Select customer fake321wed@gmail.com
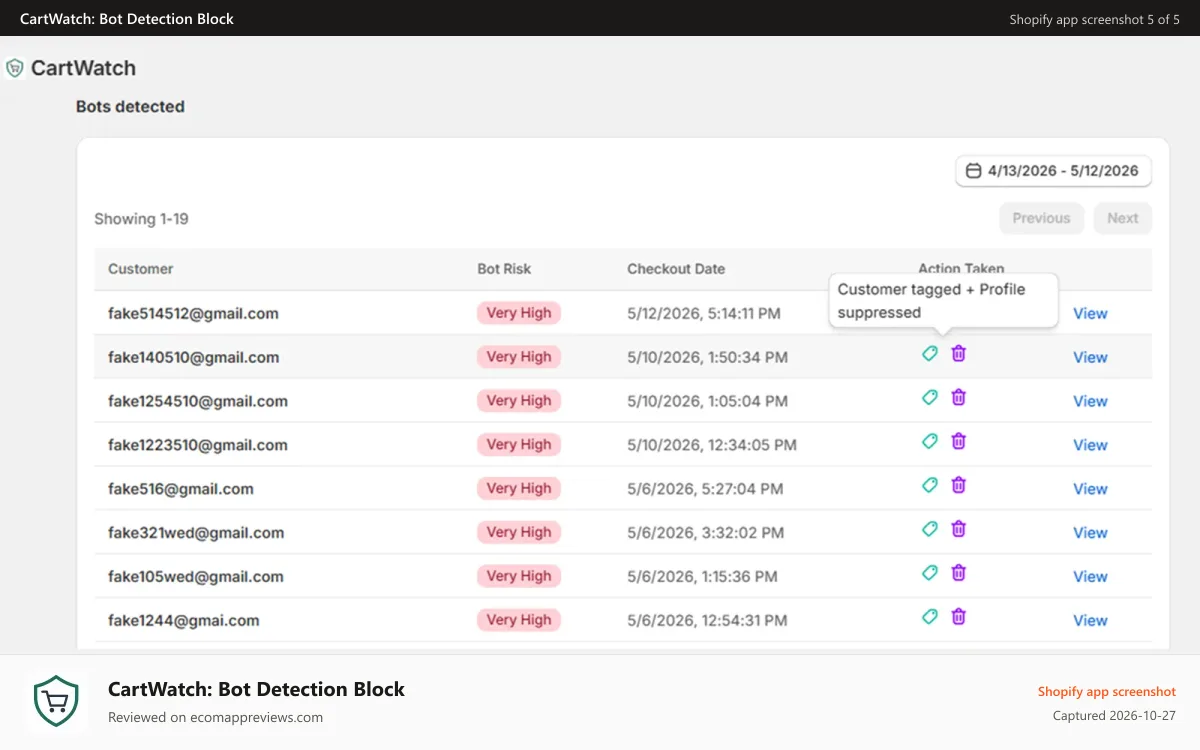This screenshot has height=750, width=1200. (196, 533)
